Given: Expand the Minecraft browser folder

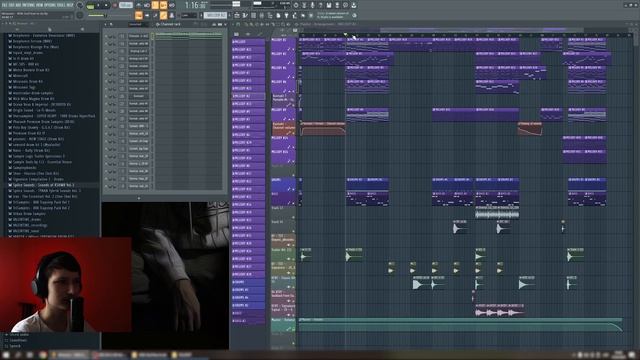Looking at the screenshot, I should click(20, 76).
